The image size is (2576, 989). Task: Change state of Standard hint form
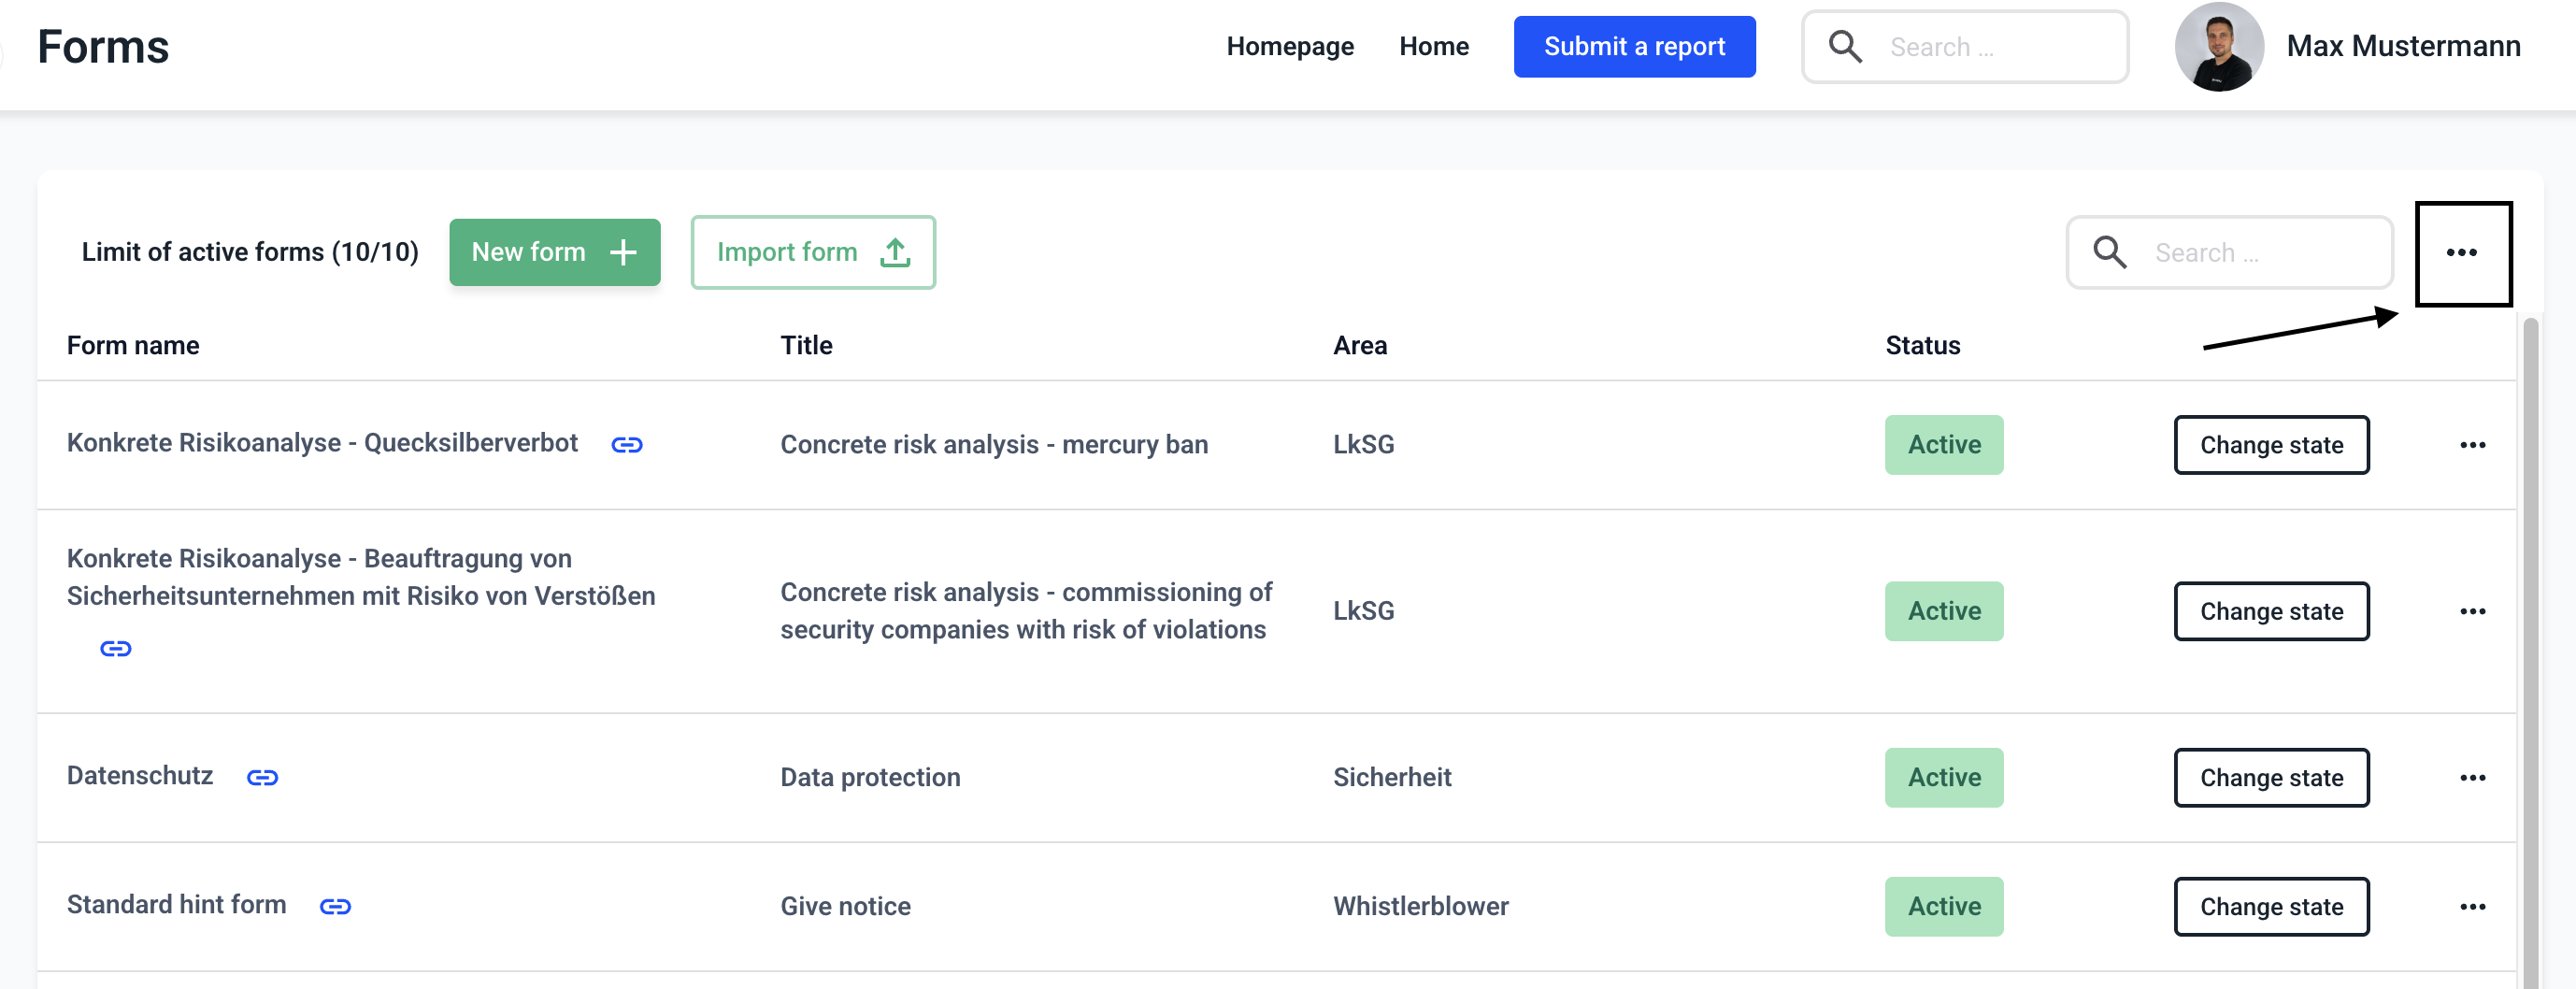click(x=2270, y=906)
